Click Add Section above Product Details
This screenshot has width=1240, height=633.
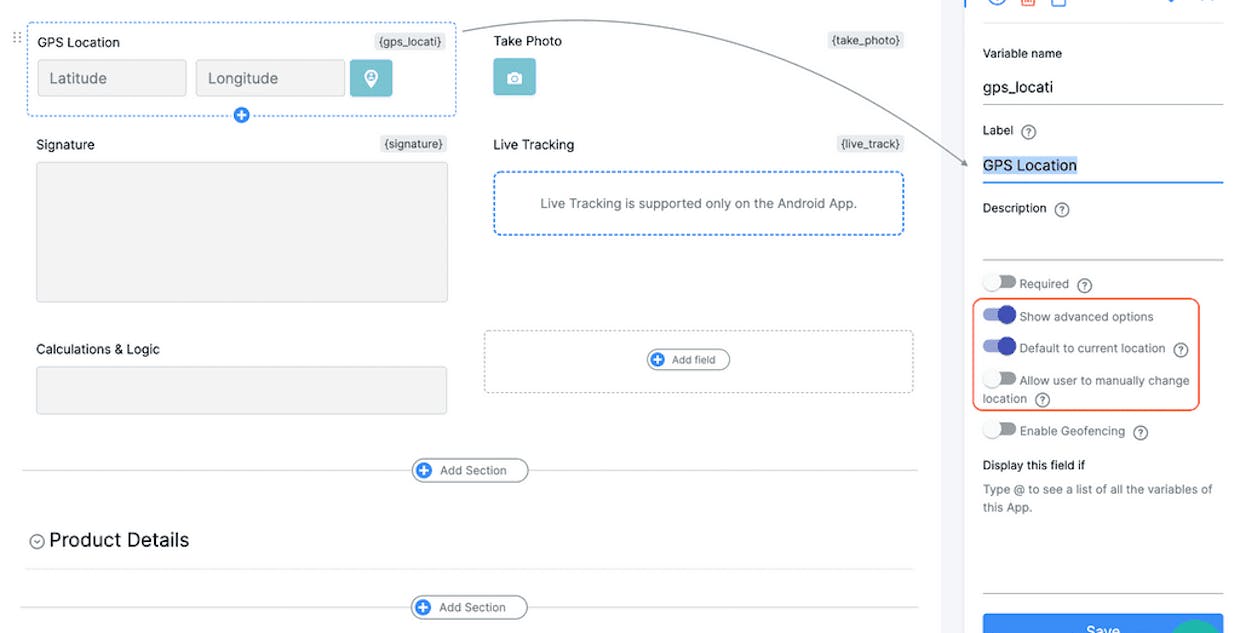[x=470, y=470]
